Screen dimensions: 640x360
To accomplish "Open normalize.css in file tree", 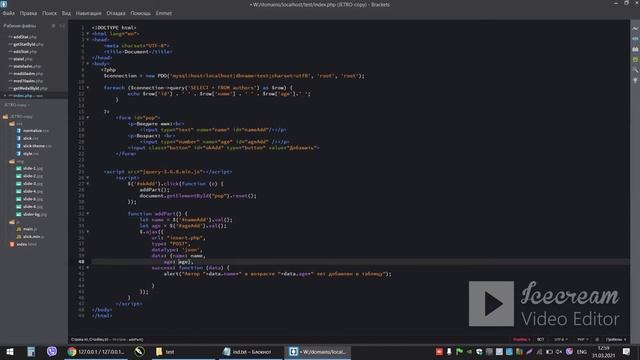I will click(36, 131).
